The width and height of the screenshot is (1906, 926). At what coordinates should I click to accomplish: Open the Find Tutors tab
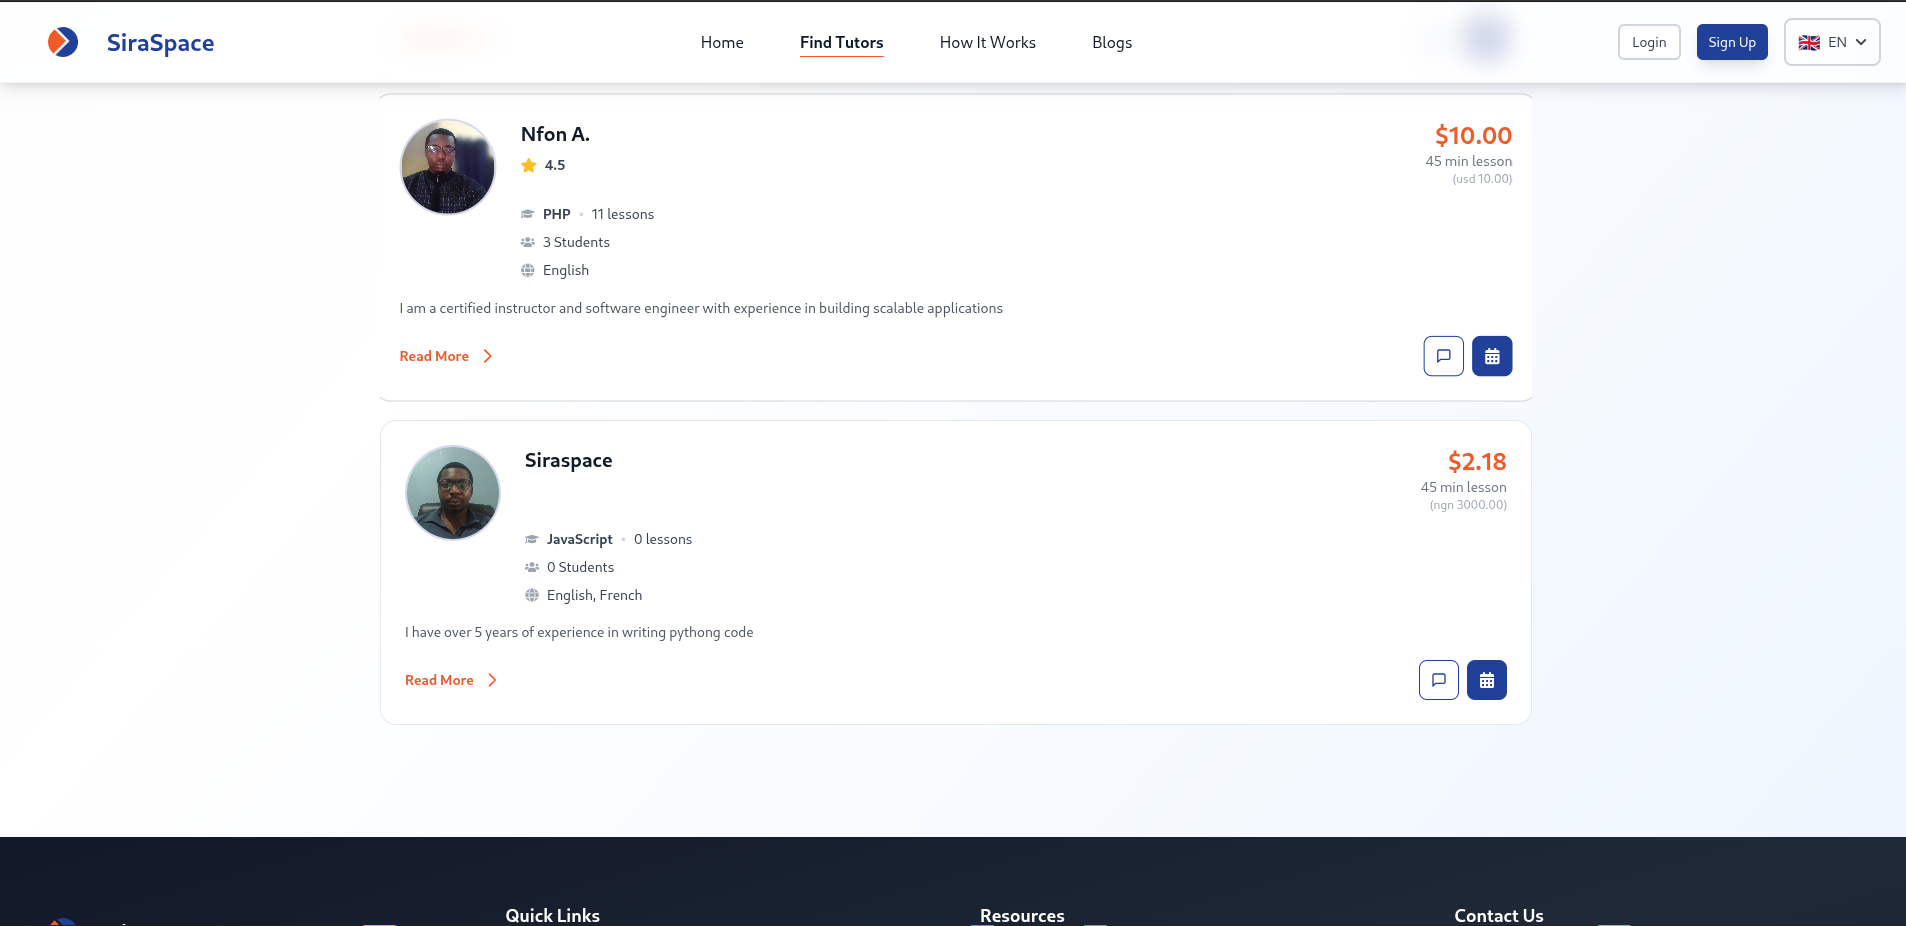tap(841, 42)
